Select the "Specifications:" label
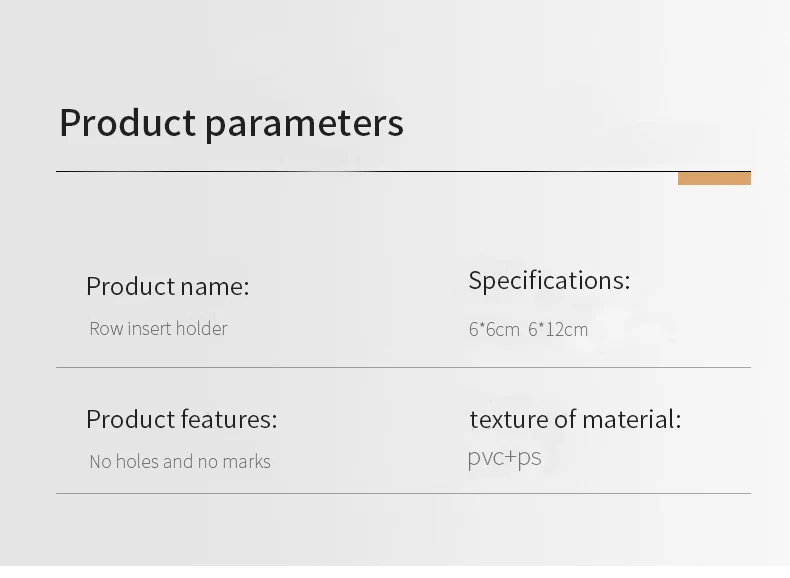The width and height of the screenshot is (790, 578). click(x=549, y=281)
